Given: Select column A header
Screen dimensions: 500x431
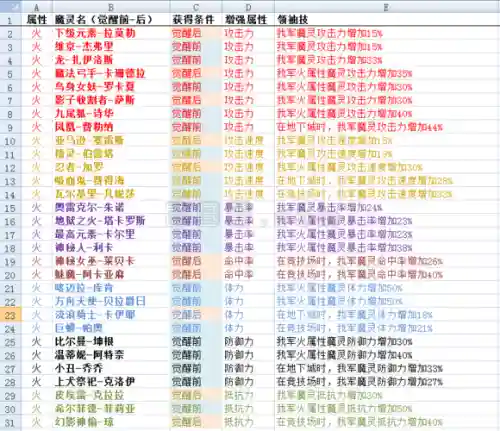Looking at the screenshot, I should [x=37, y=7].
